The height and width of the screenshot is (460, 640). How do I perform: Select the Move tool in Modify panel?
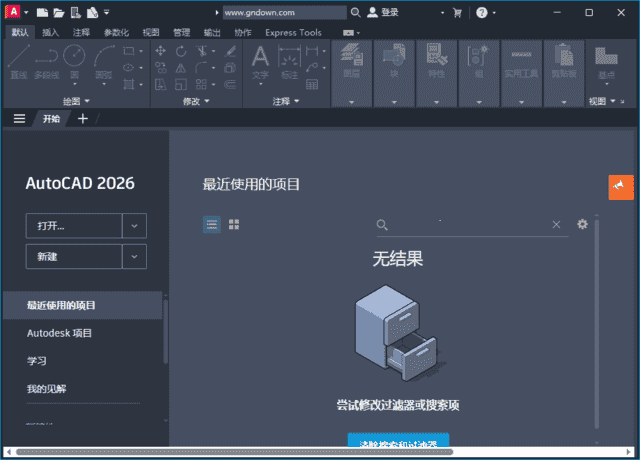point(160,51)
